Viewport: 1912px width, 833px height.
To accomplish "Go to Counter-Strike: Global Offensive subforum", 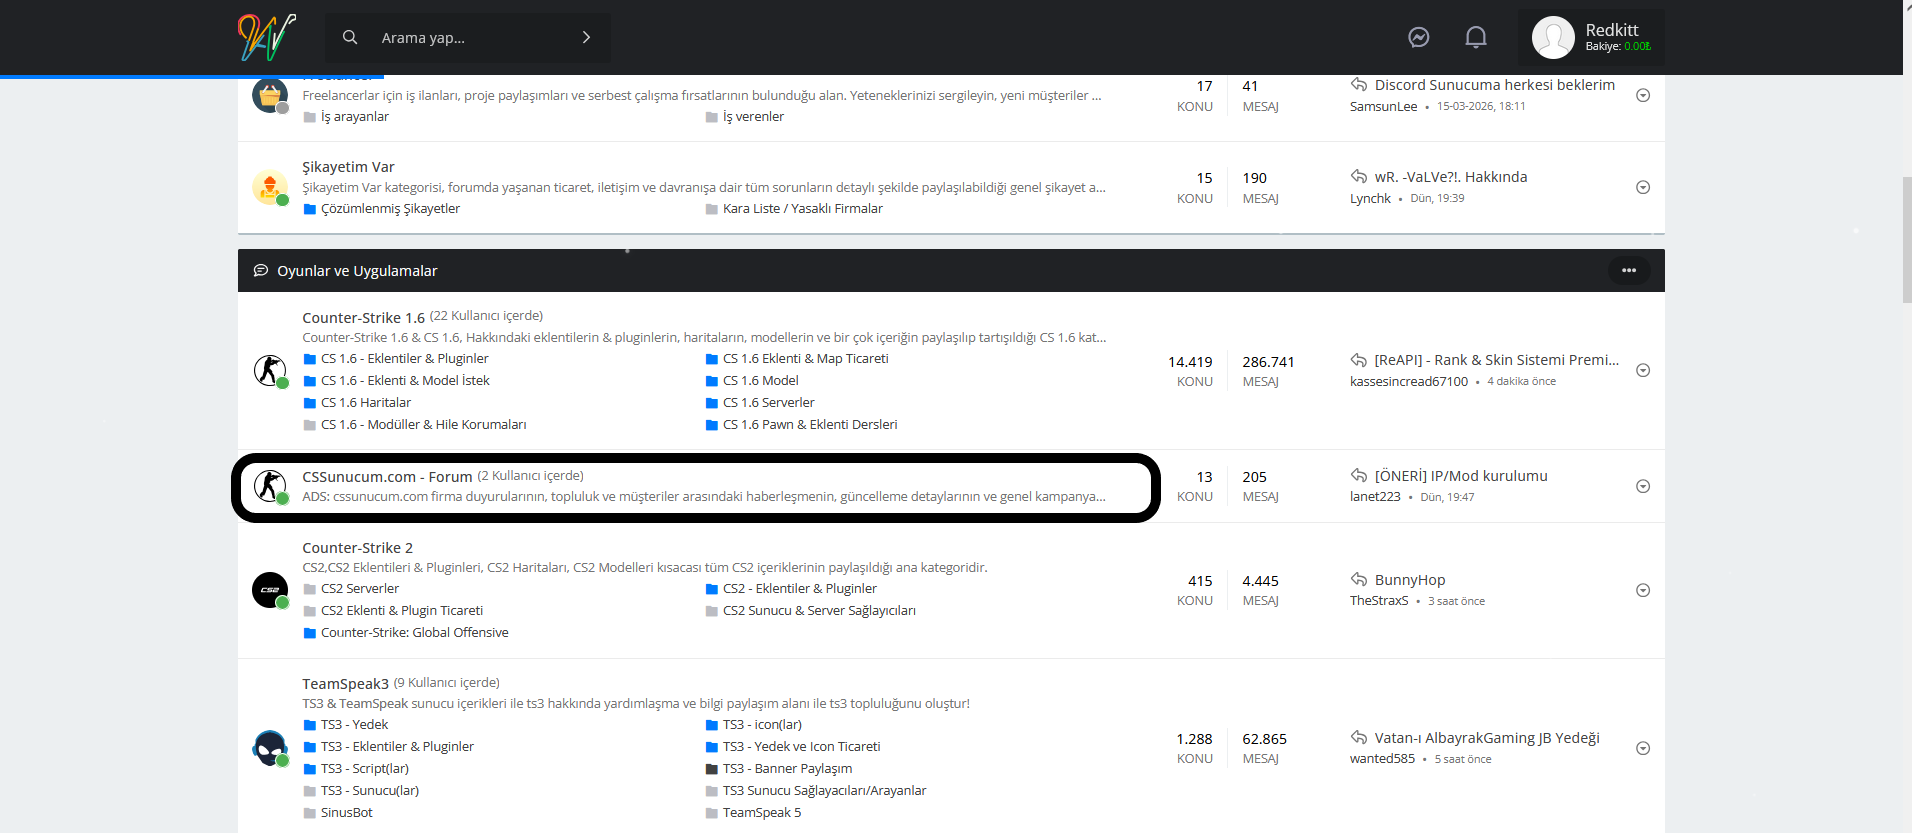I will coord(415,633).
